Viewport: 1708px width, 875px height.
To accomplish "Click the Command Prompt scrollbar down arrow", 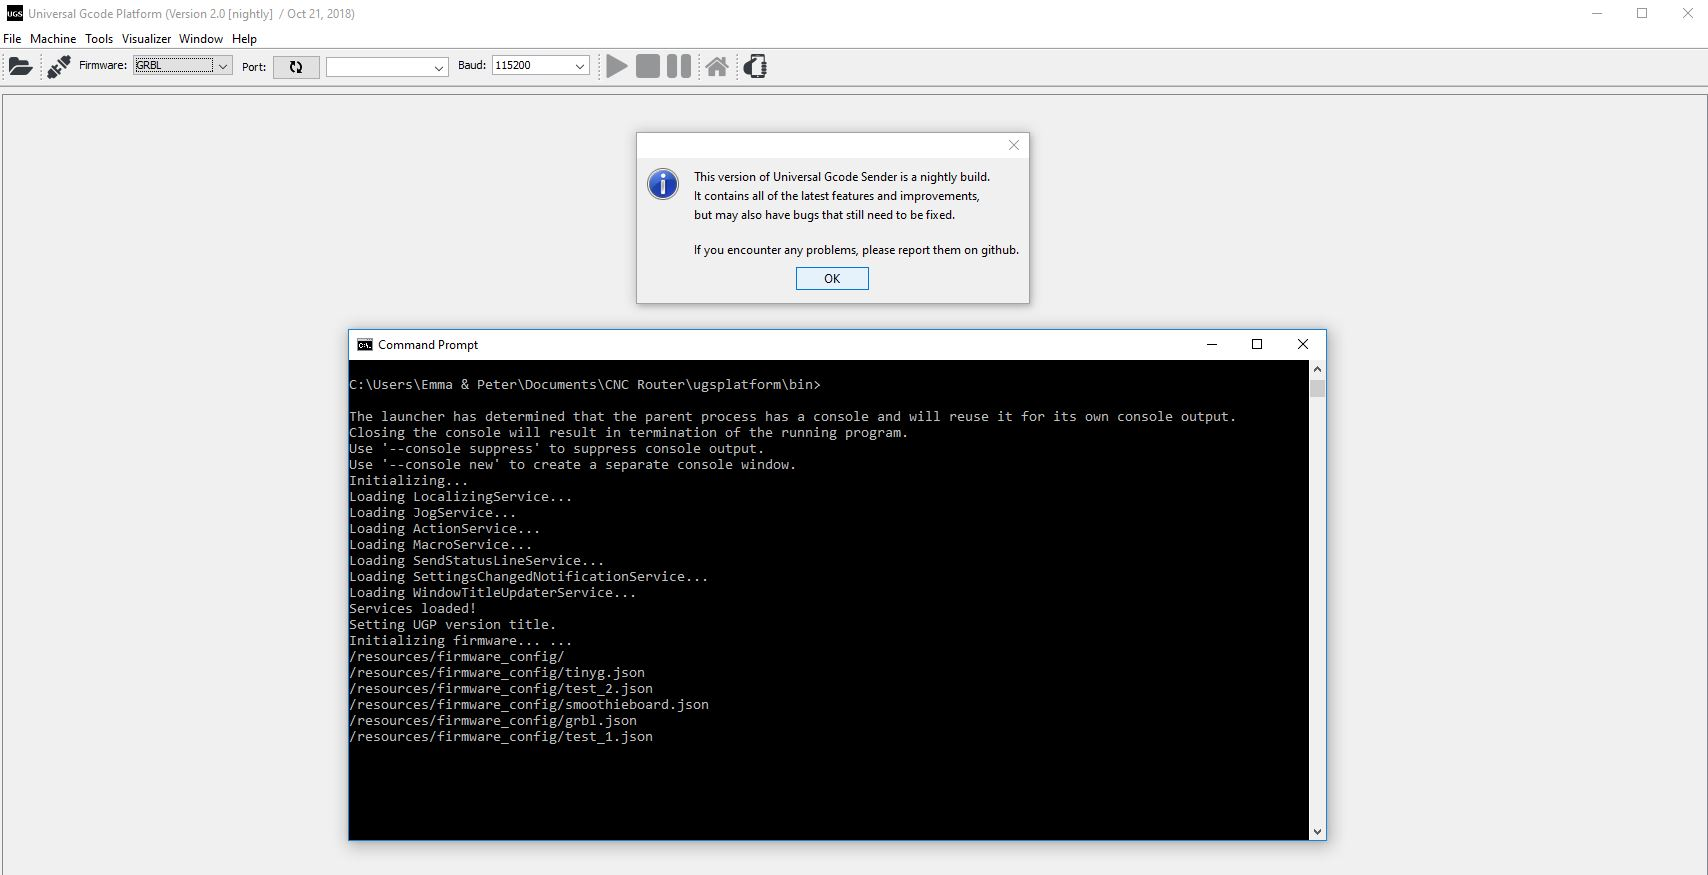I will coord(1317,831).
